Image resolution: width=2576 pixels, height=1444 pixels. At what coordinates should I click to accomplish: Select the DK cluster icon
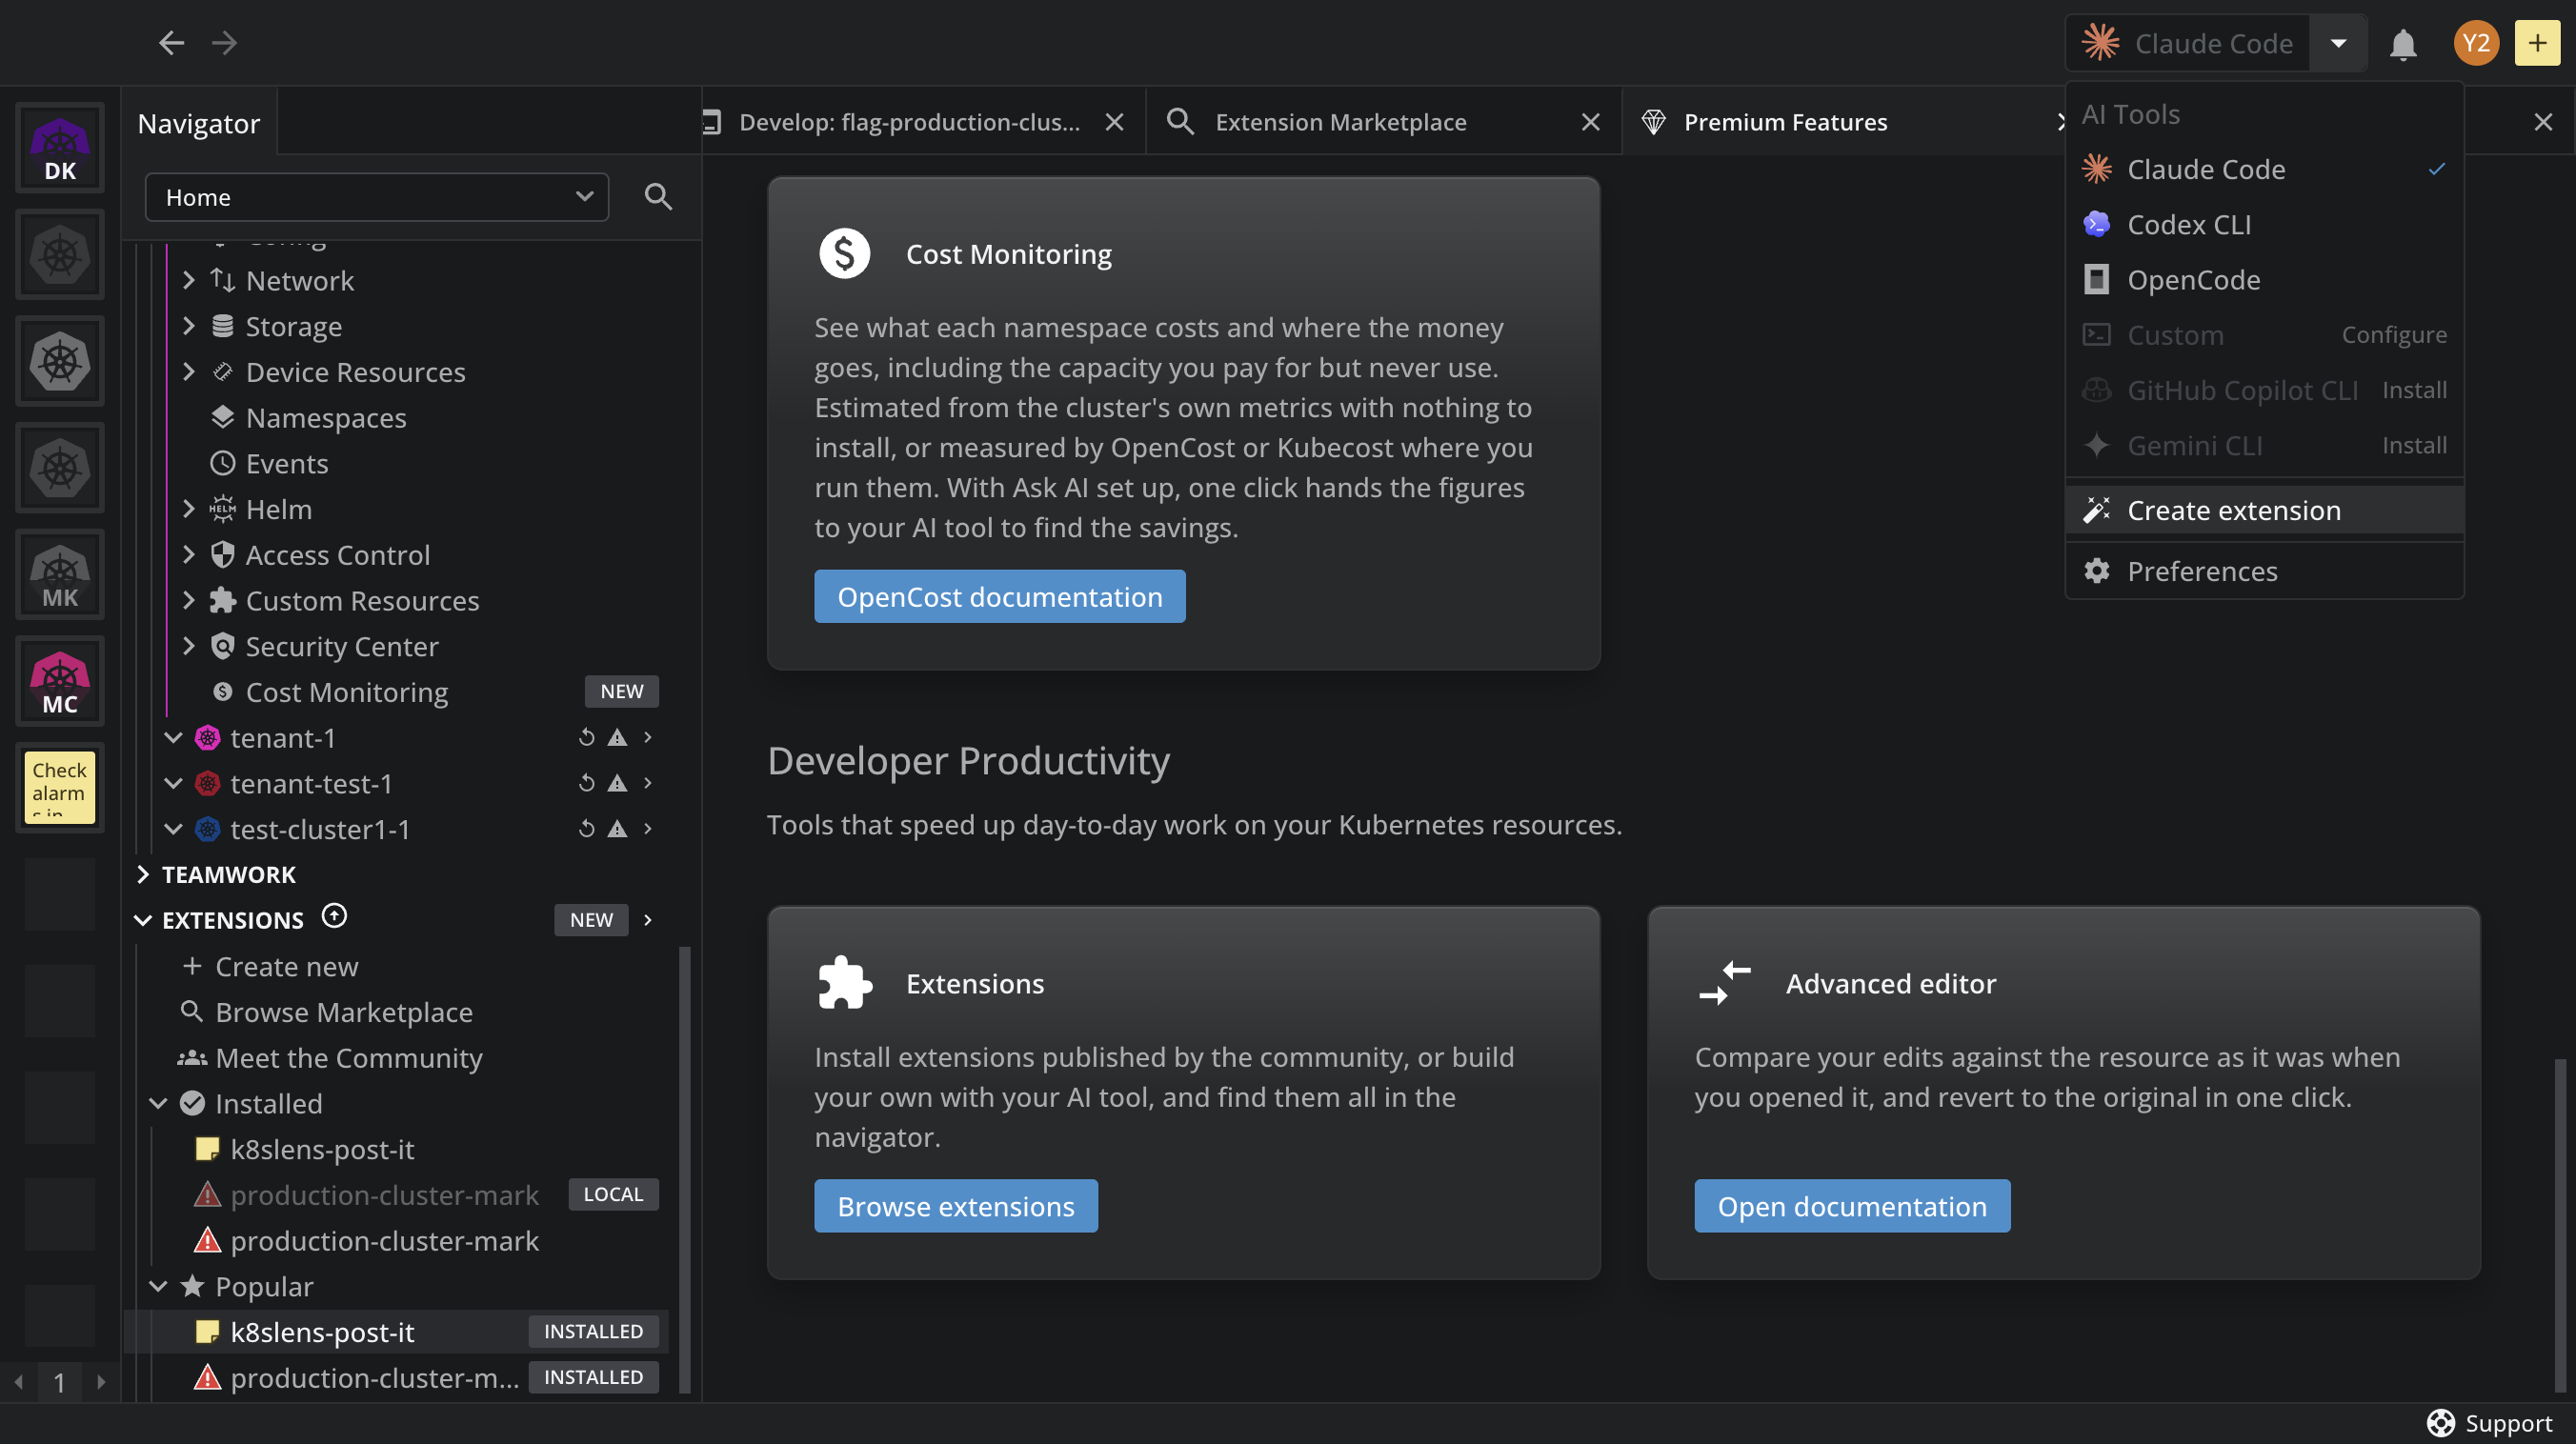point(60,149)
